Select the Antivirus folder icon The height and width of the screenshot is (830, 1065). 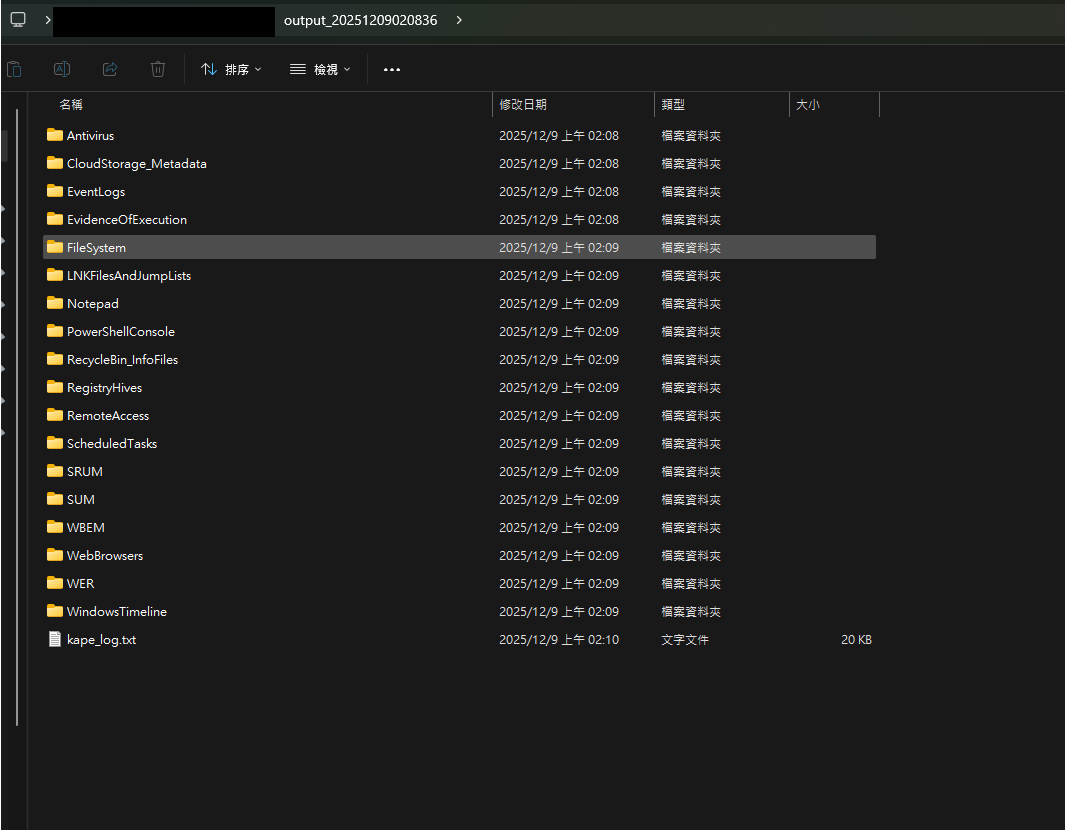pos(55,135)
